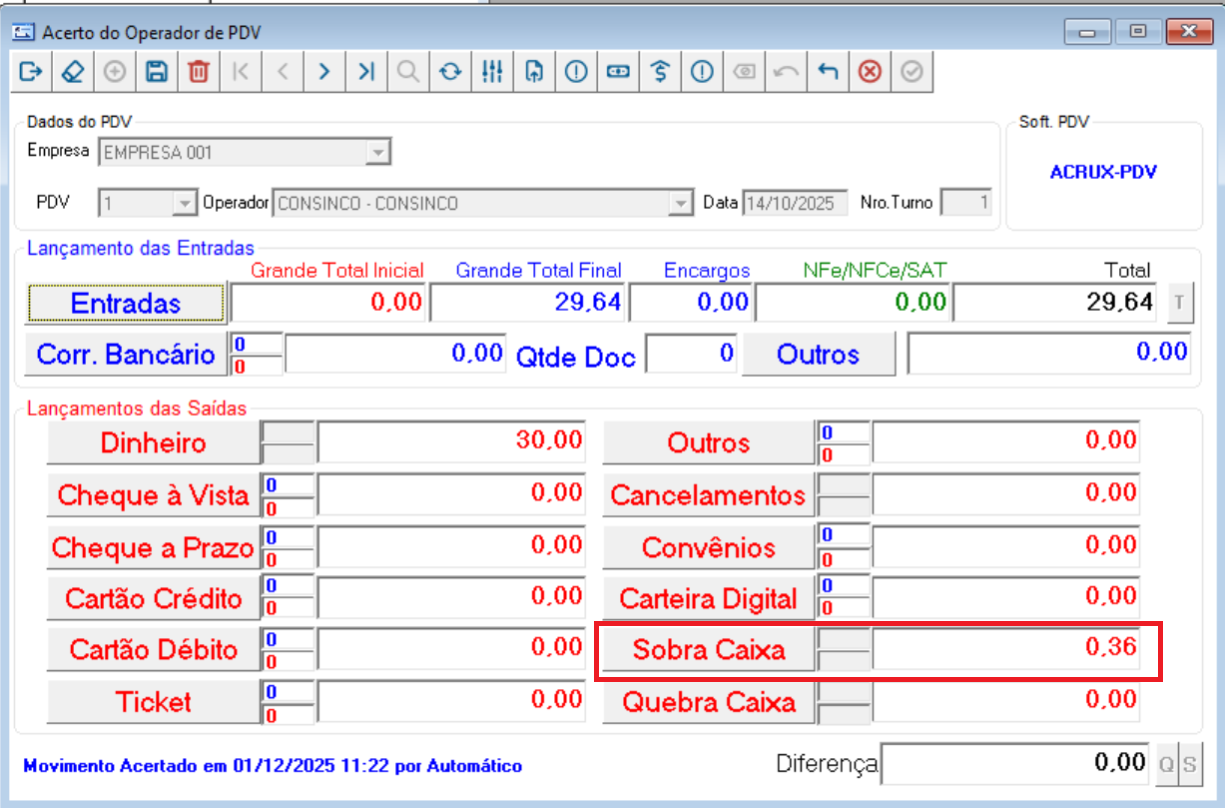
Task: Click the Diferença value field
Action: (x=1017, y=765)
